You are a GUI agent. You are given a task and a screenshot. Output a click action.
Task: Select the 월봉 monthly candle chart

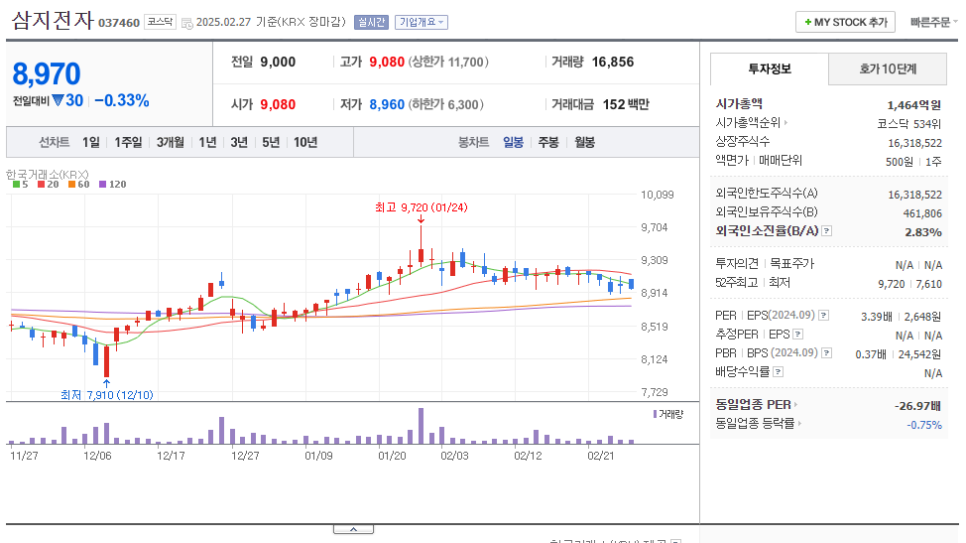(585, 142)
